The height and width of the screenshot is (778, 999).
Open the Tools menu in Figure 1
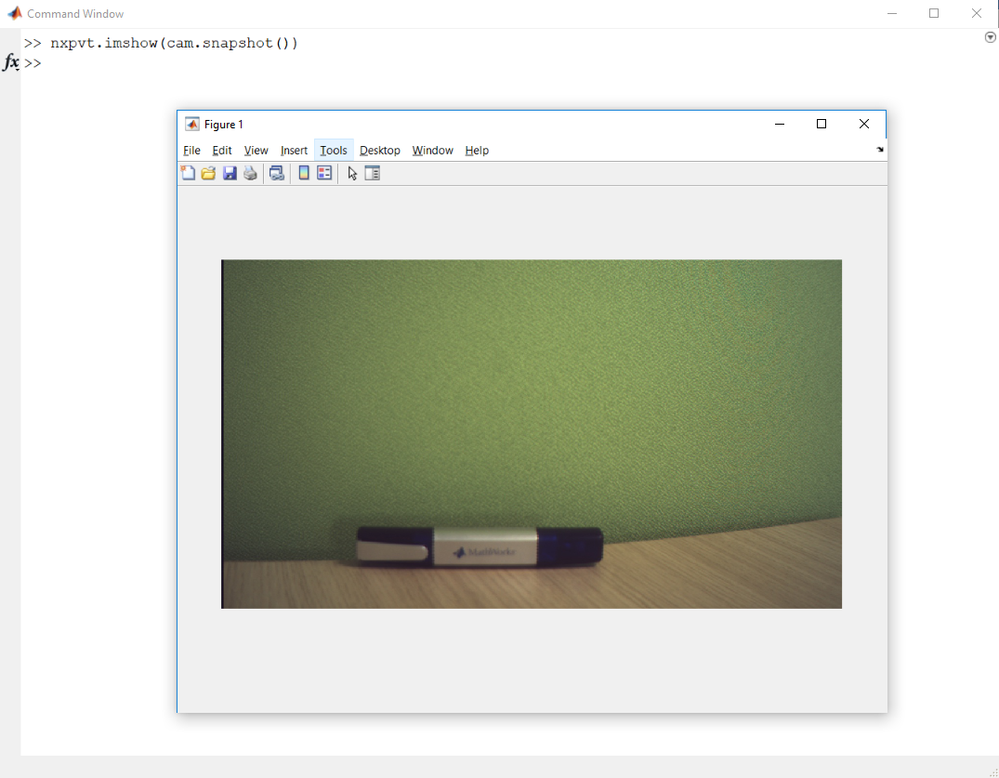pos(333,150)
